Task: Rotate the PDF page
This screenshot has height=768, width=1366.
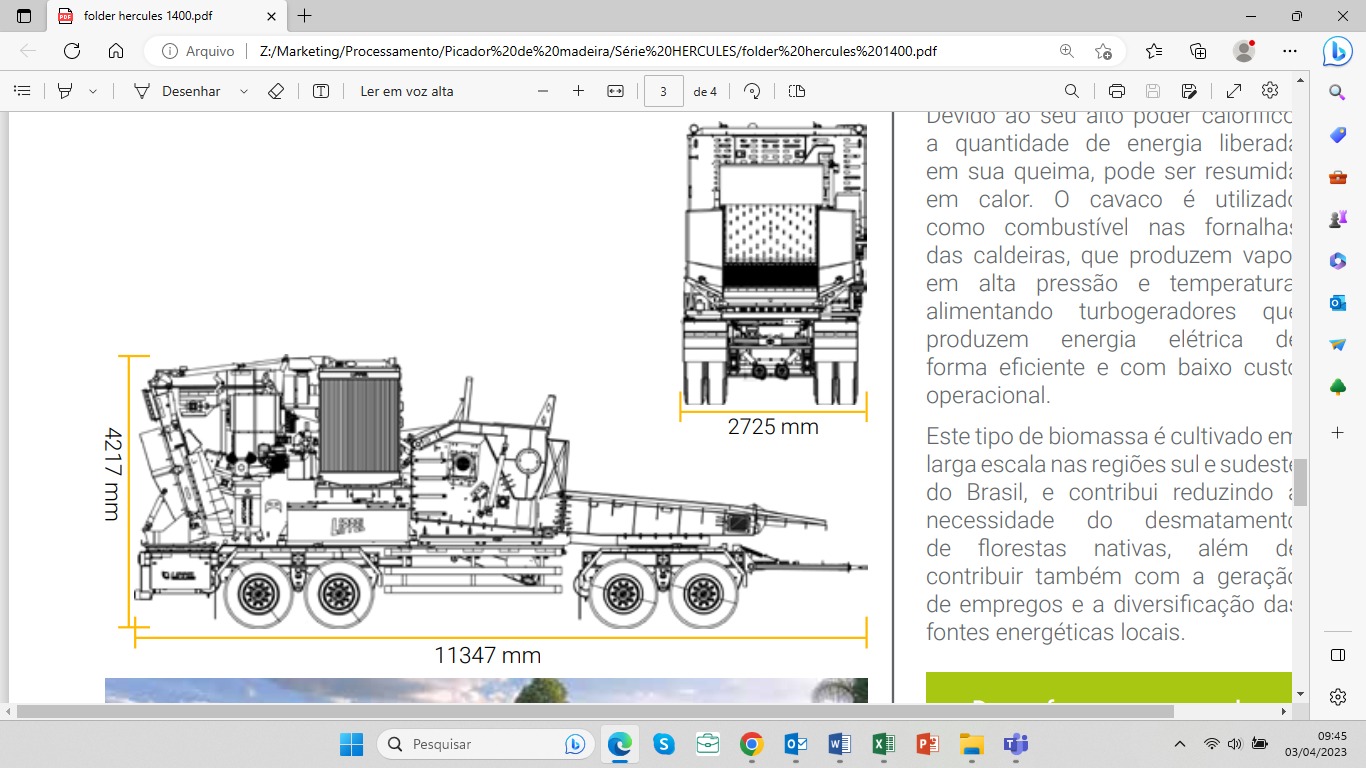Action: click(752, 91)
